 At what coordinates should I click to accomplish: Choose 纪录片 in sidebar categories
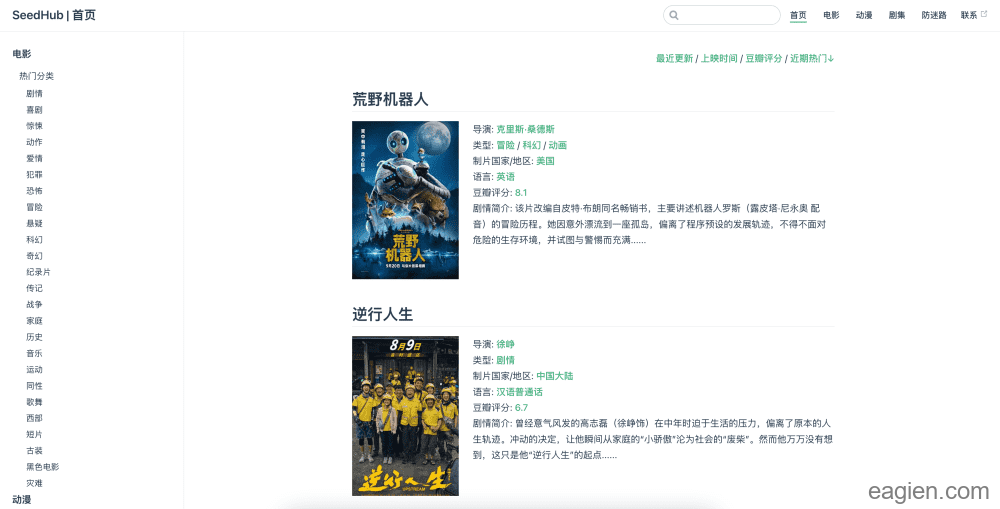[x=38, y=272]
